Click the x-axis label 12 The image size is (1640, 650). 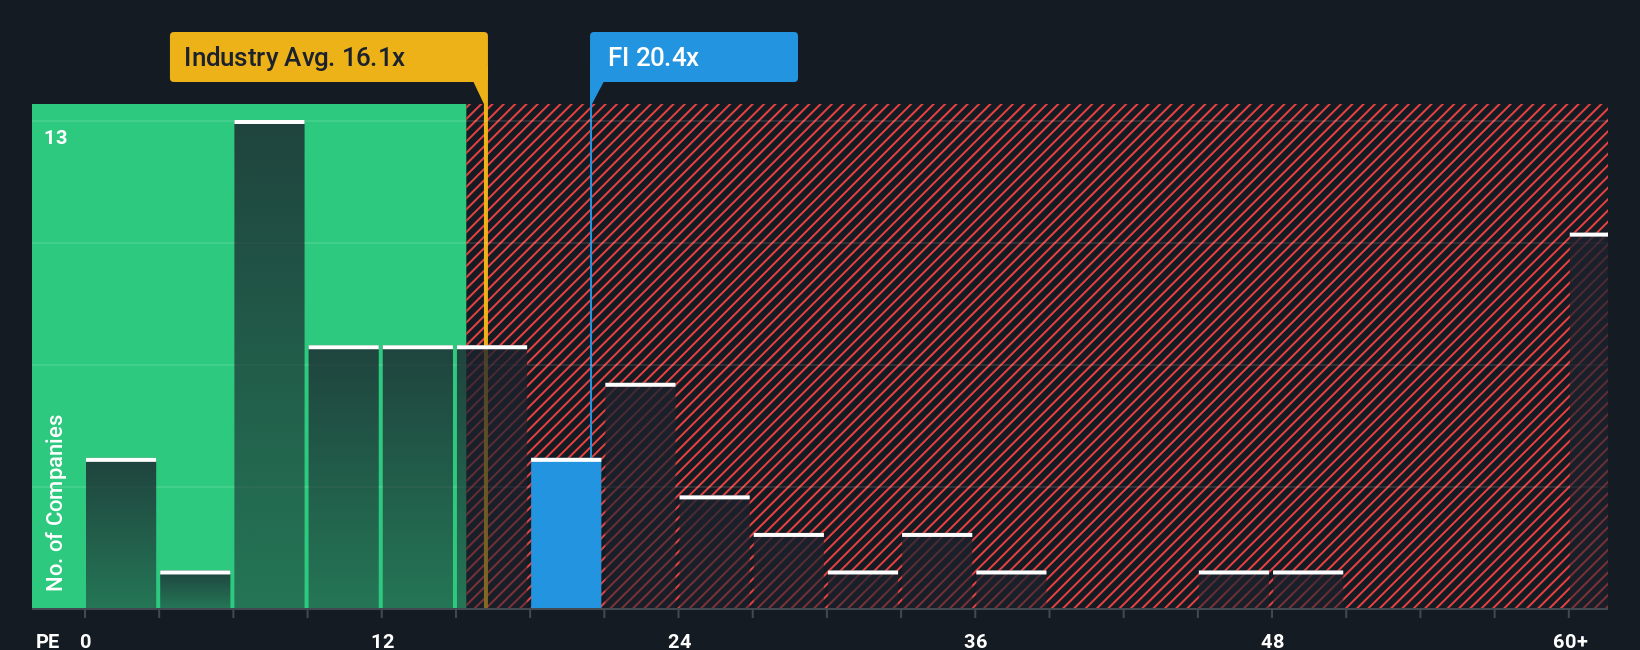coord(383,640)
